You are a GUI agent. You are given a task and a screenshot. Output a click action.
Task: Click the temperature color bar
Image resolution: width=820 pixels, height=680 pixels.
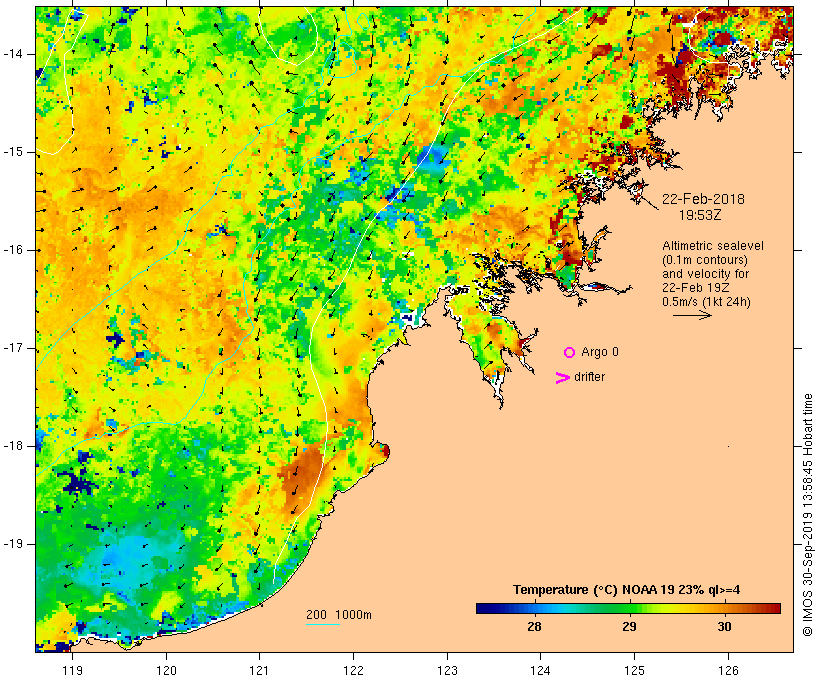click(628, 608)
